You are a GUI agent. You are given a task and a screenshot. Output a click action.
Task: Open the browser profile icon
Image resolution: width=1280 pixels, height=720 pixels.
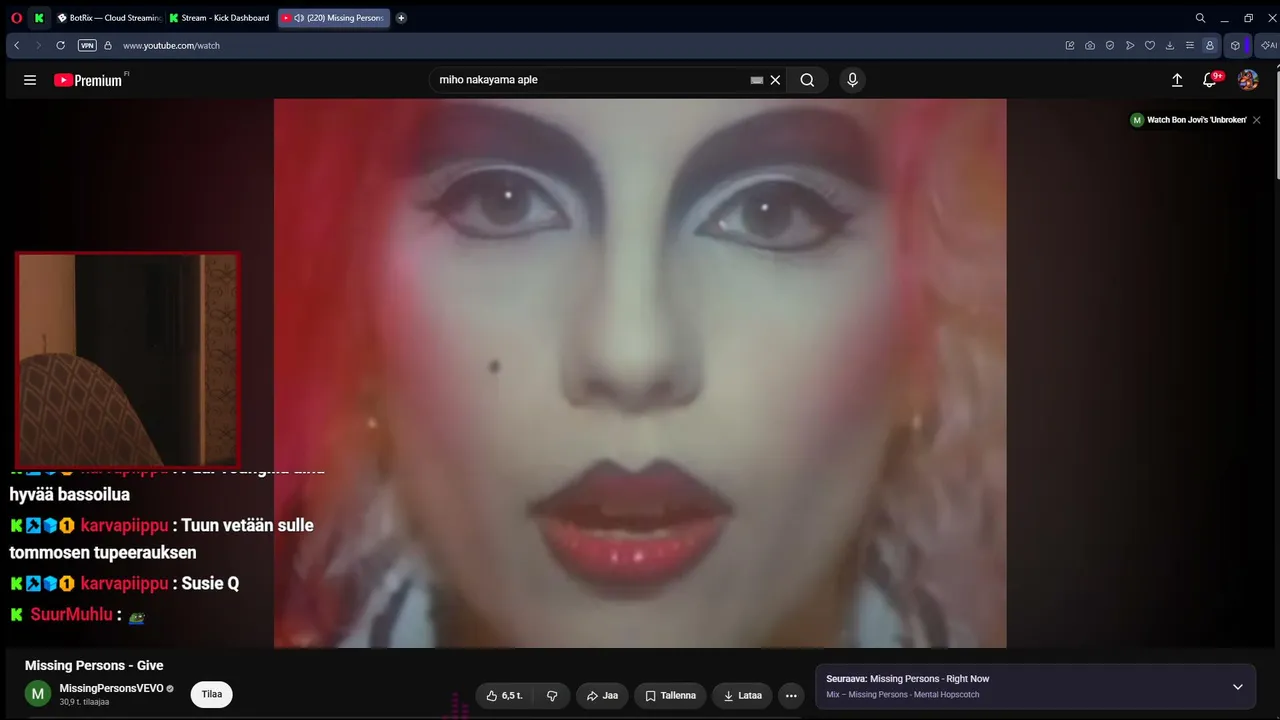coord(1210,45)
